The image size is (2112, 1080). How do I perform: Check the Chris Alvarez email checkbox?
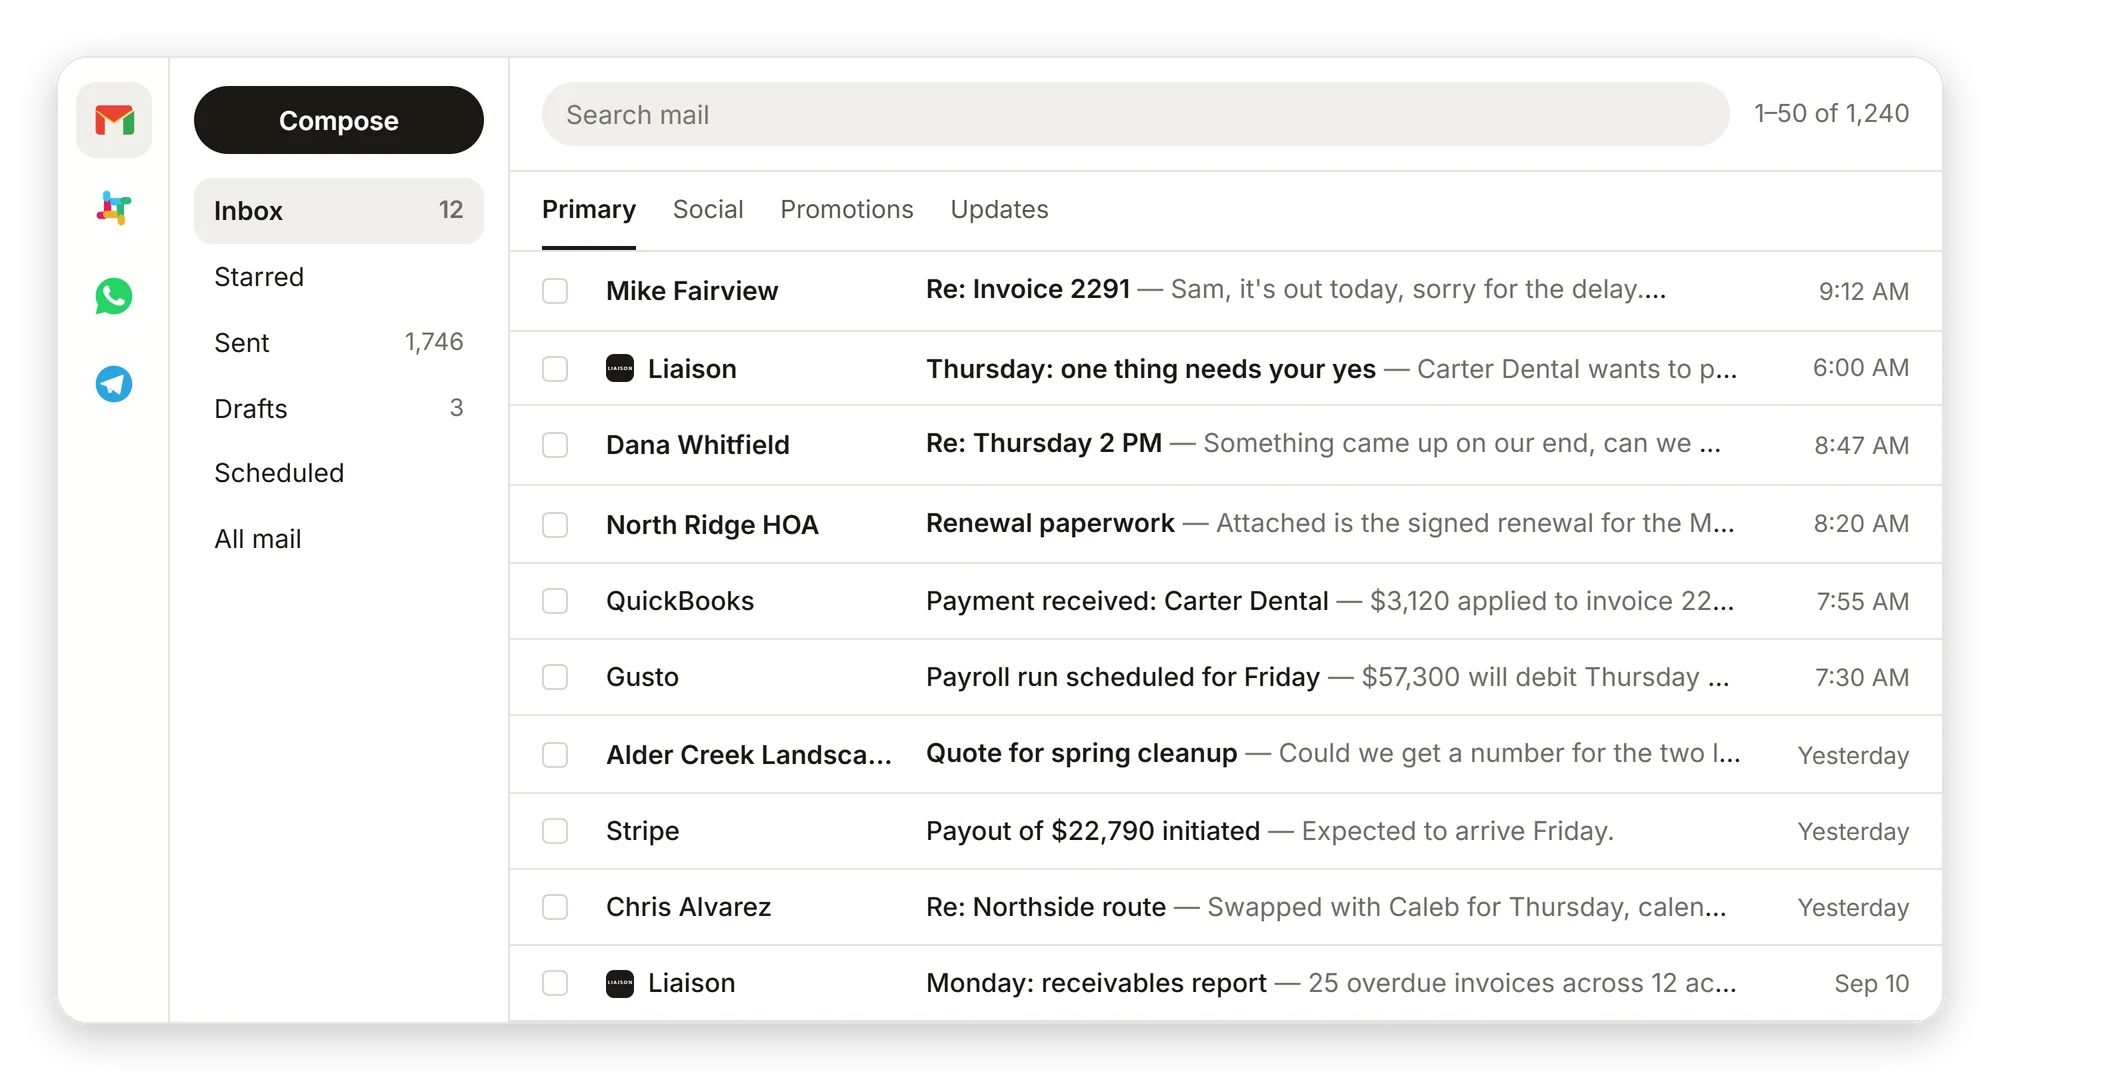click(555, 907)
